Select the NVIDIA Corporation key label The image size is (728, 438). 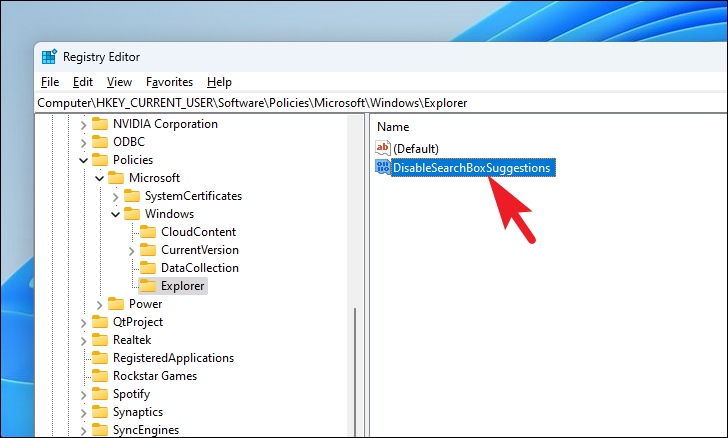[x=165, y=124]
